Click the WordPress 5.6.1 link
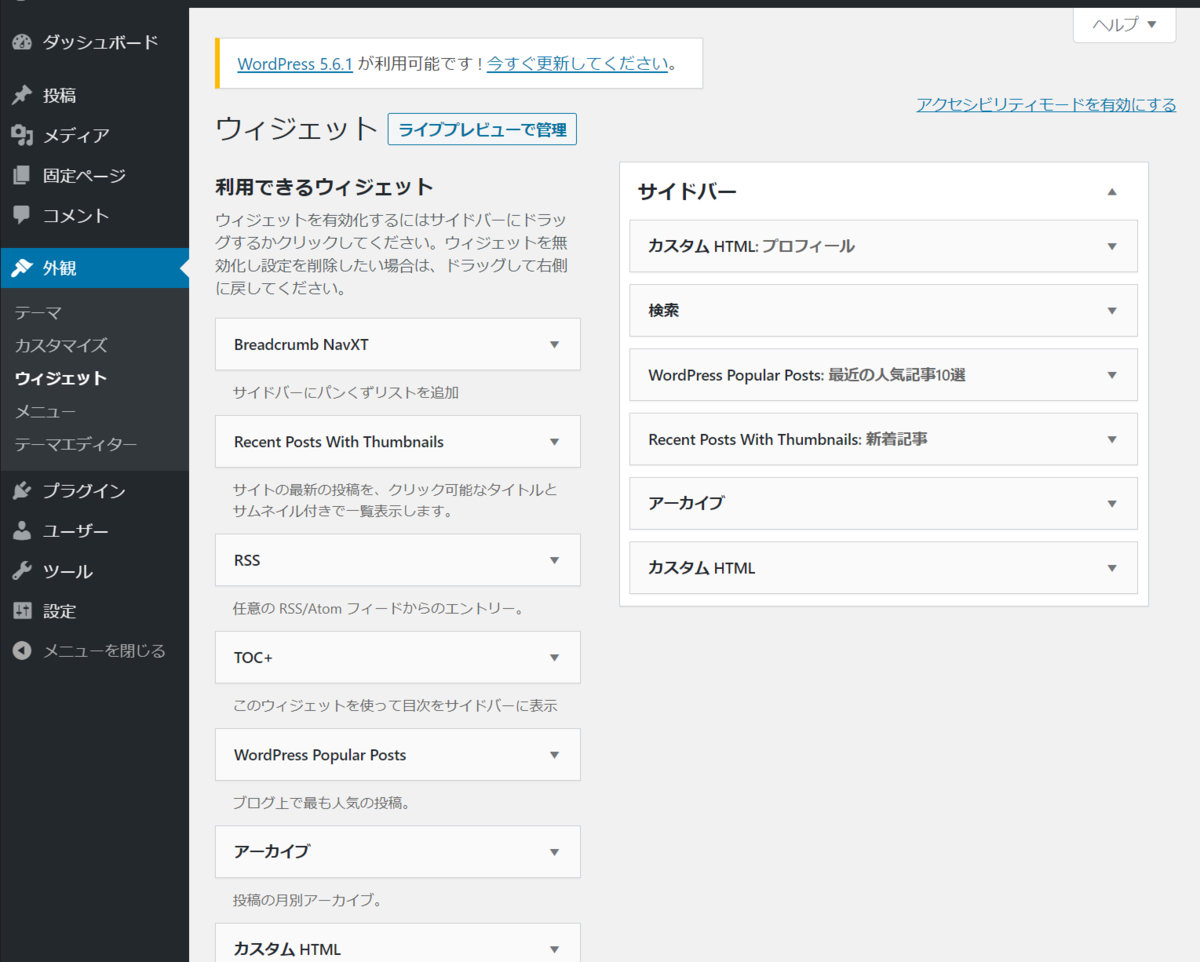 pyautogui.click(x=295, y=63)
